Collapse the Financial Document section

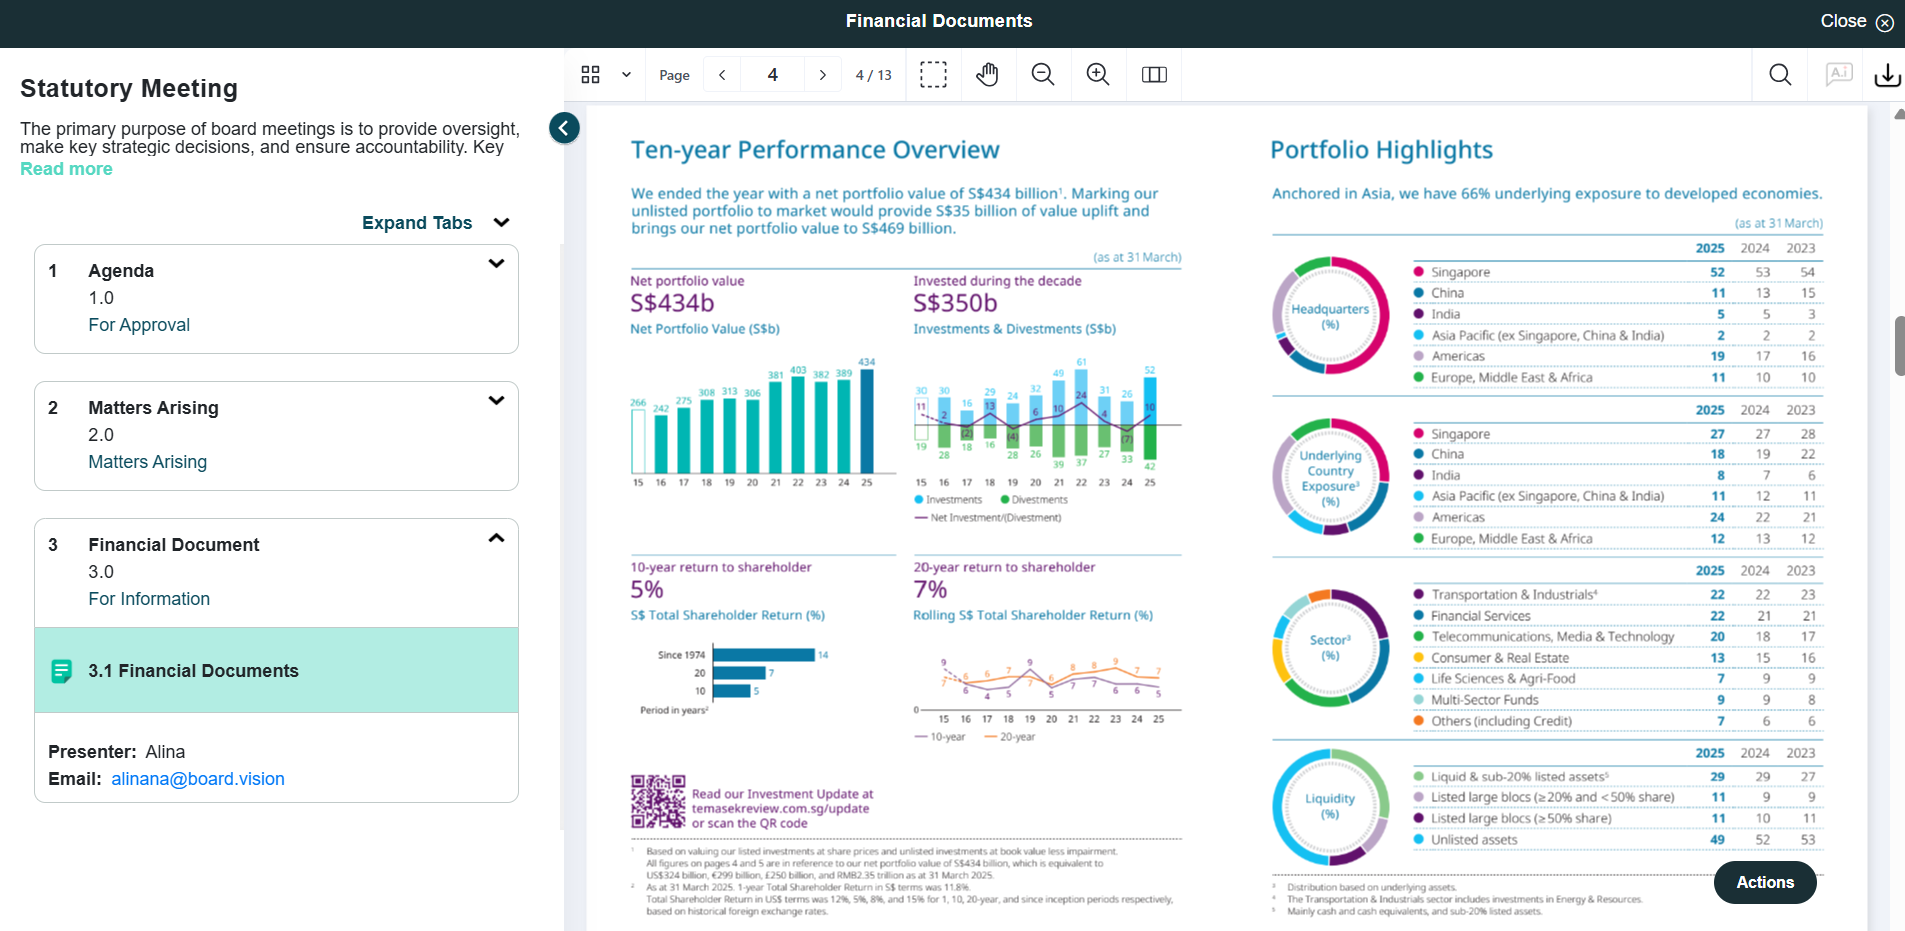[x=496, y=538]
